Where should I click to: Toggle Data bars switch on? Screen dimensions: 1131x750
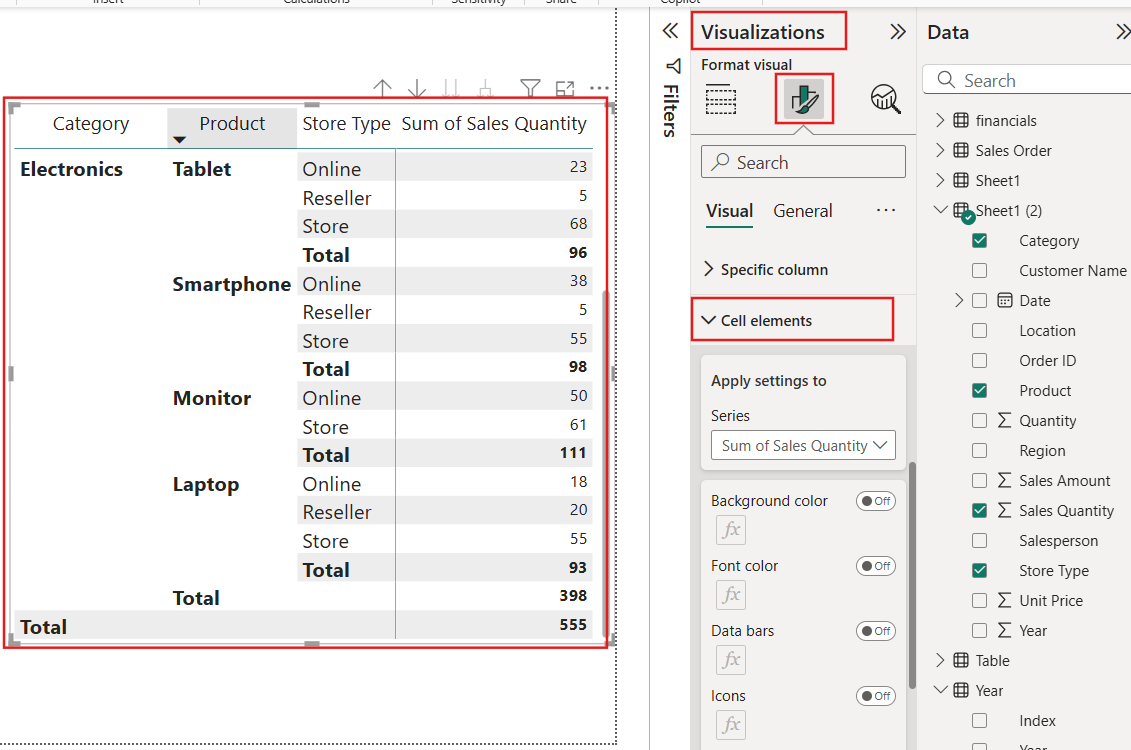pyautogui.click(x=876, y=631)
